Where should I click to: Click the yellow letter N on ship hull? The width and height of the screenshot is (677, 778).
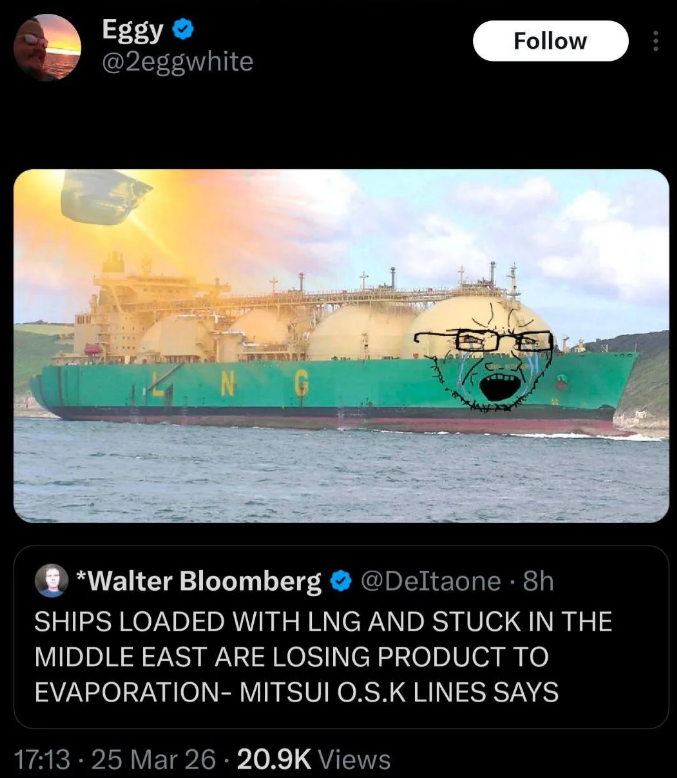(x=227, y=384)
